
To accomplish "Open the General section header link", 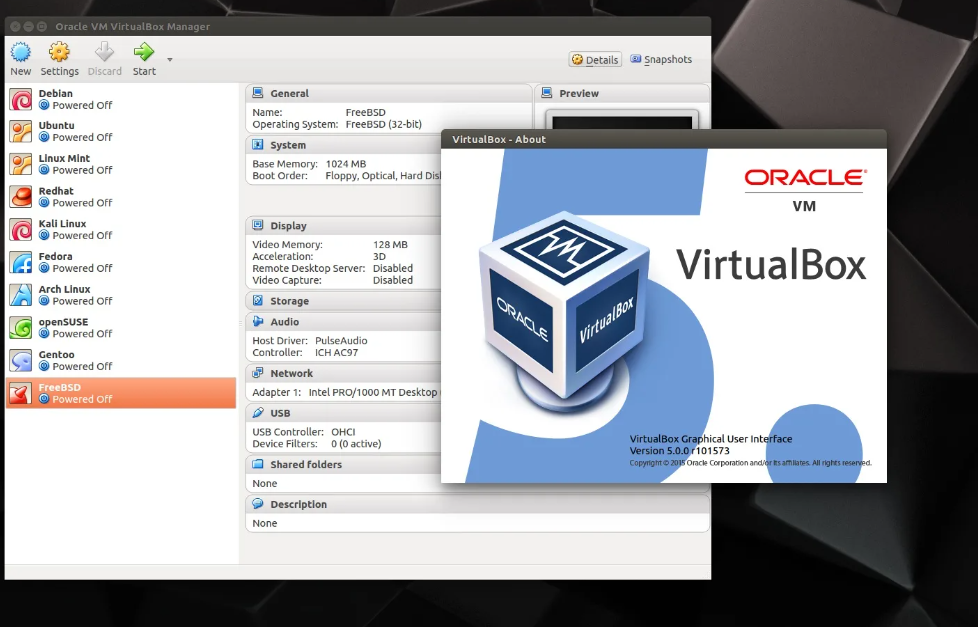I will click(x=289, y=94).
